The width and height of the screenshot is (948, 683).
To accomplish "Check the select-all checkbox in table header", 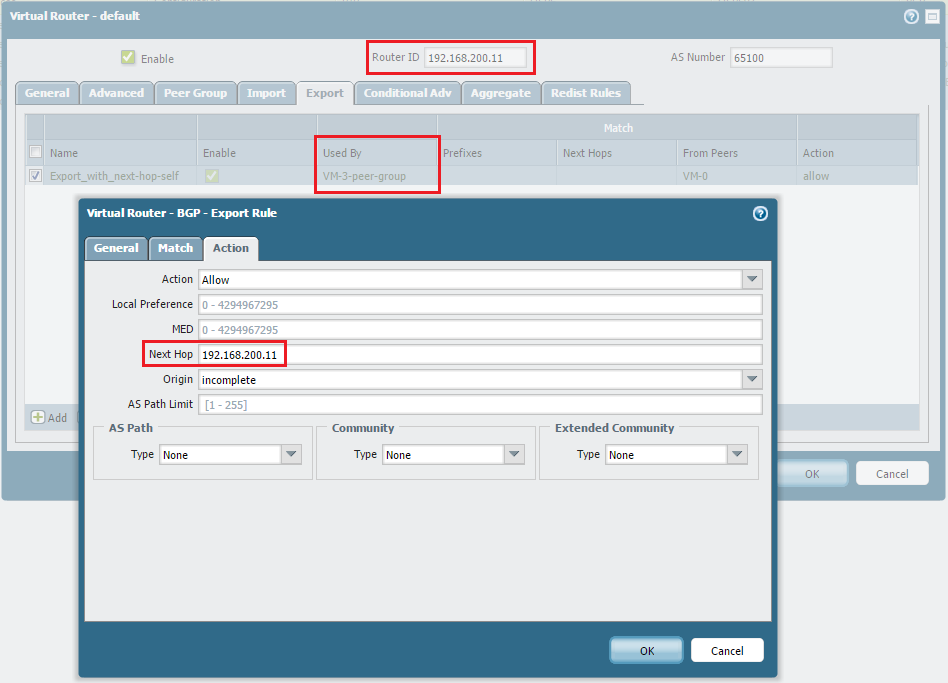I will tap(35, 153).
